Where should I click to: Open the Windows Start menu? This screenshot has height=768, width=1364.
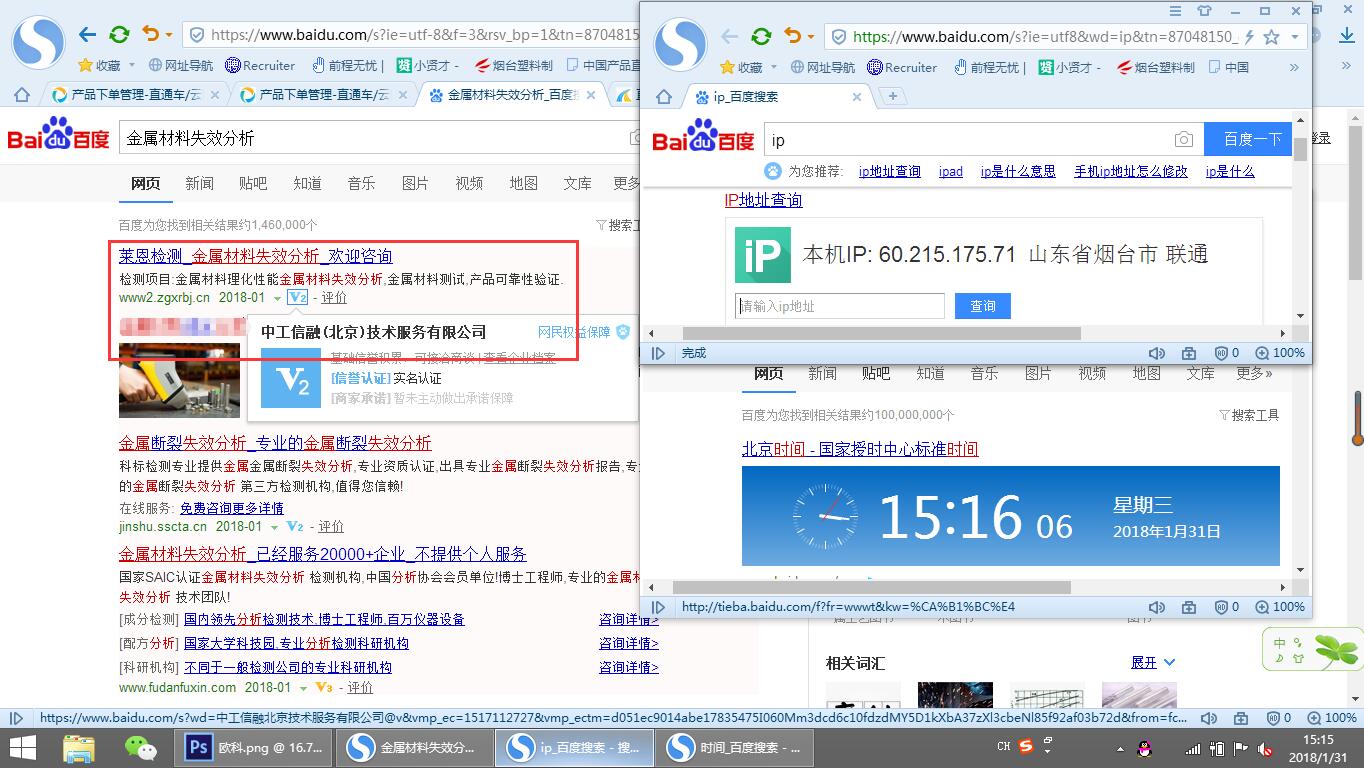[x=23, y=747]
